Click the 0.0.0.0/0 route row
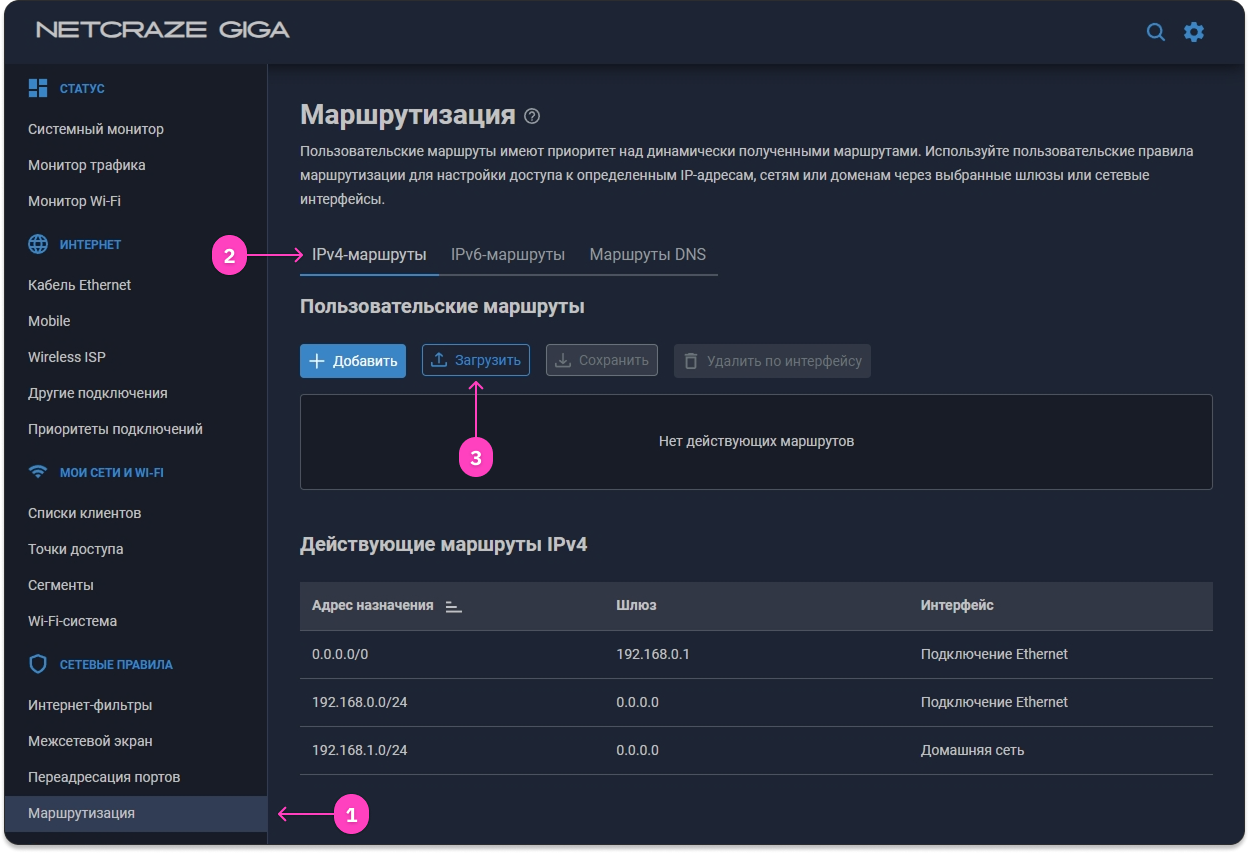This screenshot has height=853, width=1249. coord(755,654)
